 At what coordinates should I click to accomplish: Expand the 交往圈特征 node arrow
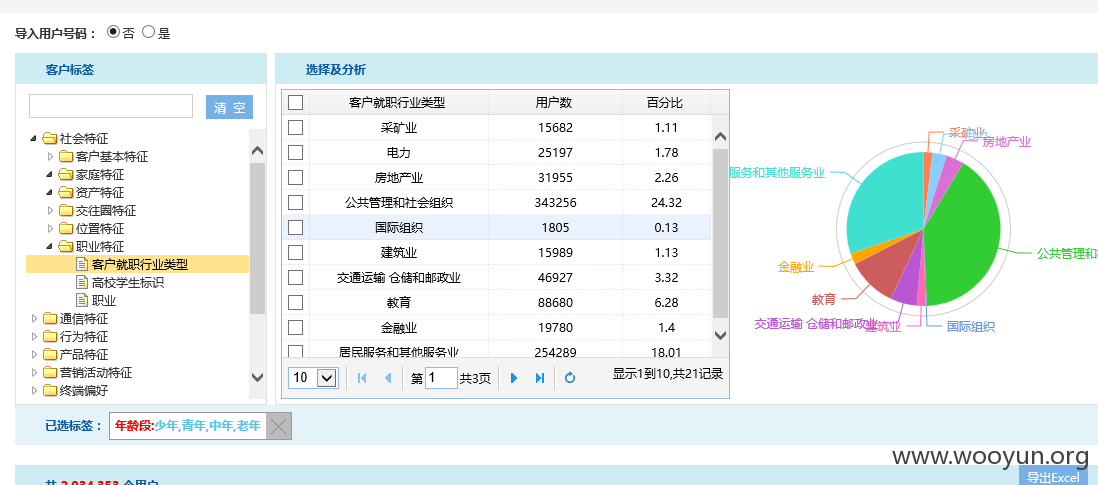pos(50,210)
